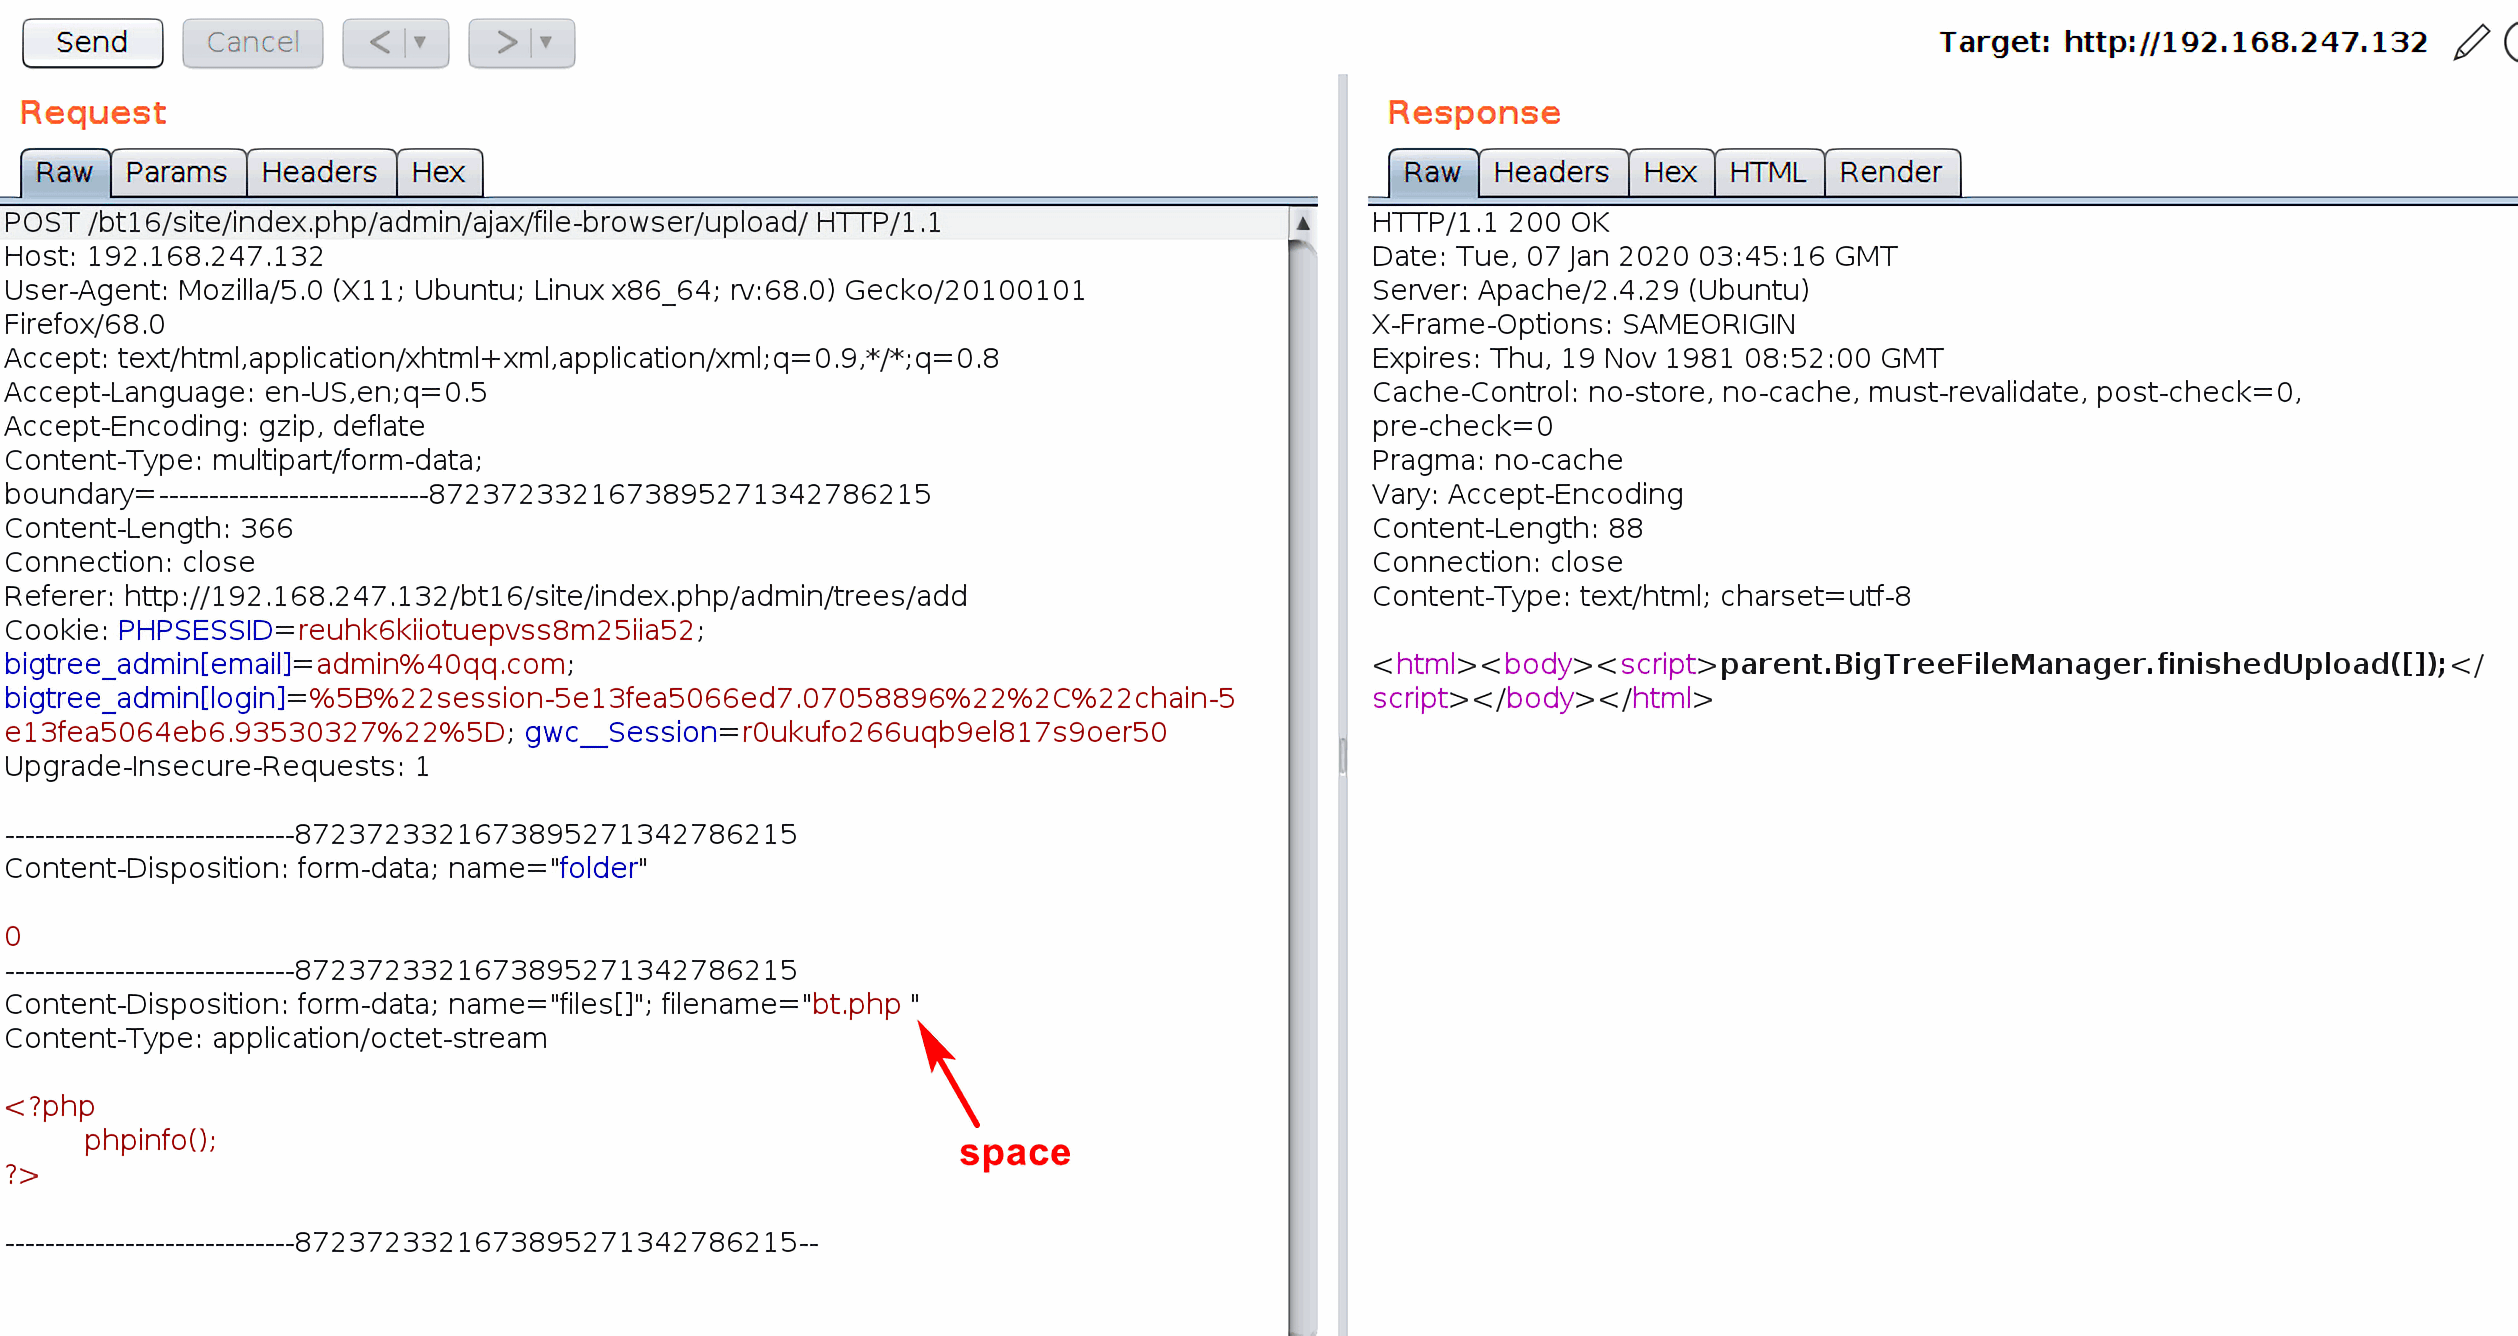This screenshot has height=1336, width=2518.
Task: Select the Response Raw tab
Action: coord(1432,173)
